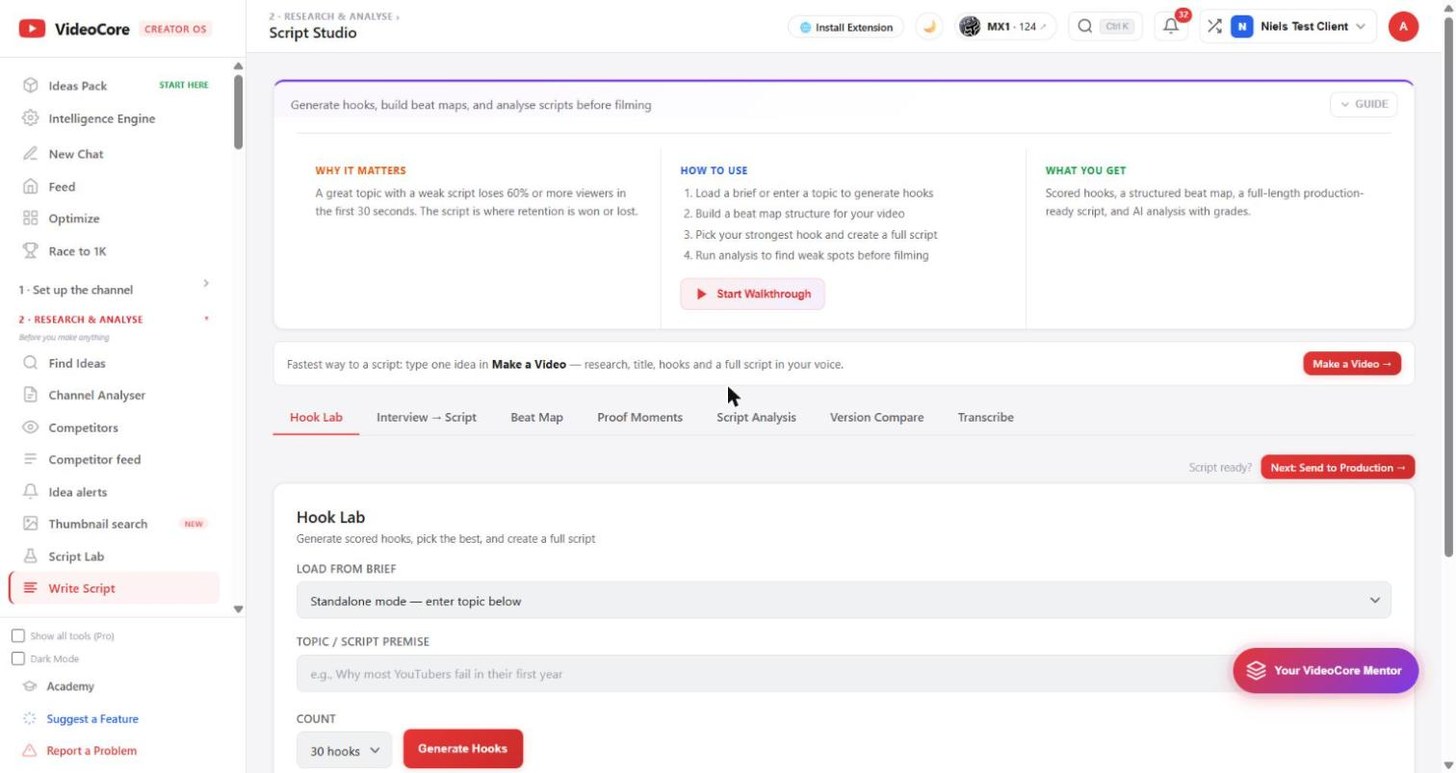
Task: Click the Idea alerts bell icon
Action: click(x=30, y=492)
